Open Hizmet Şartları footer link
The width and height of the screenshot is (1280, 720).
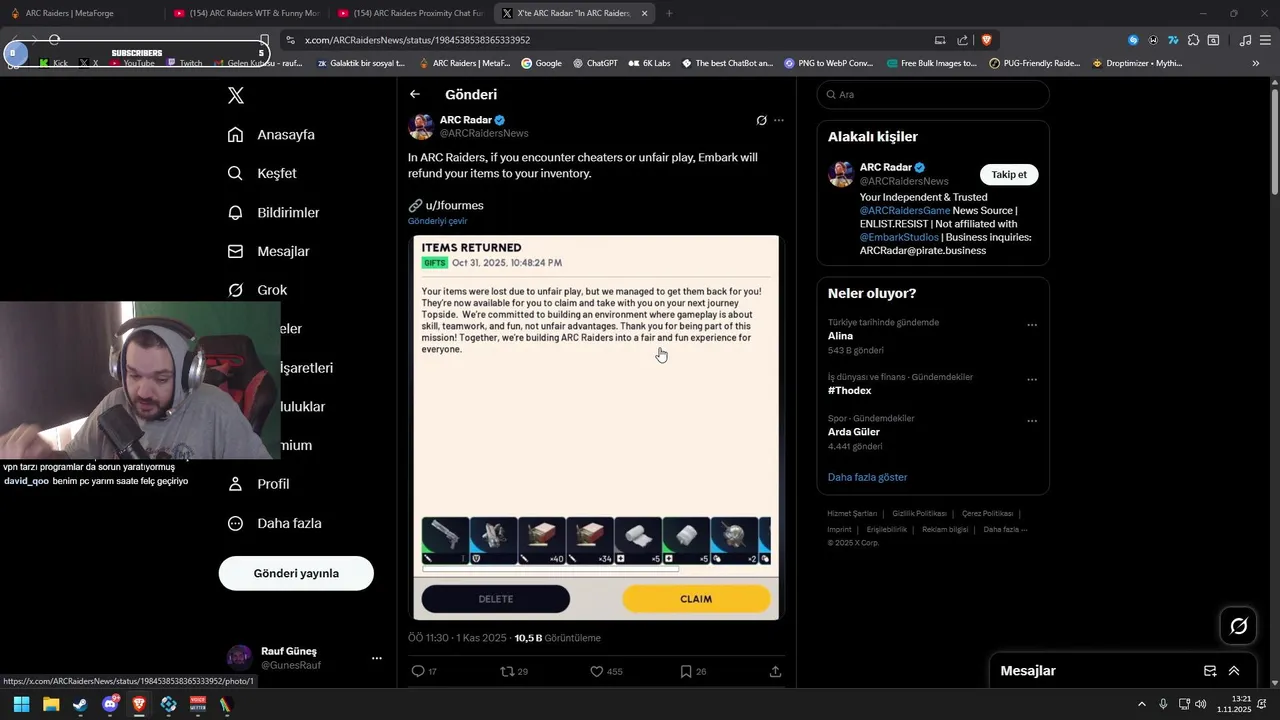tap(852, 513)
